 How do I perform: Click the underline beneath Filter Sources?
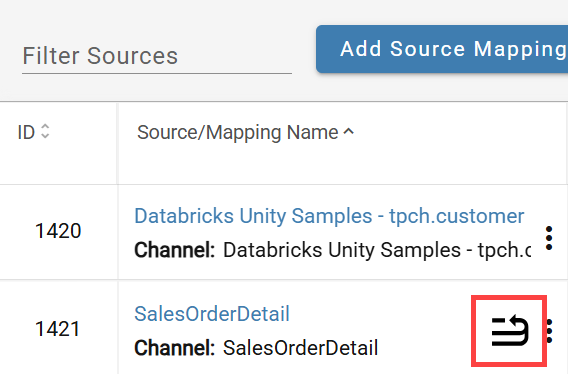157,74
